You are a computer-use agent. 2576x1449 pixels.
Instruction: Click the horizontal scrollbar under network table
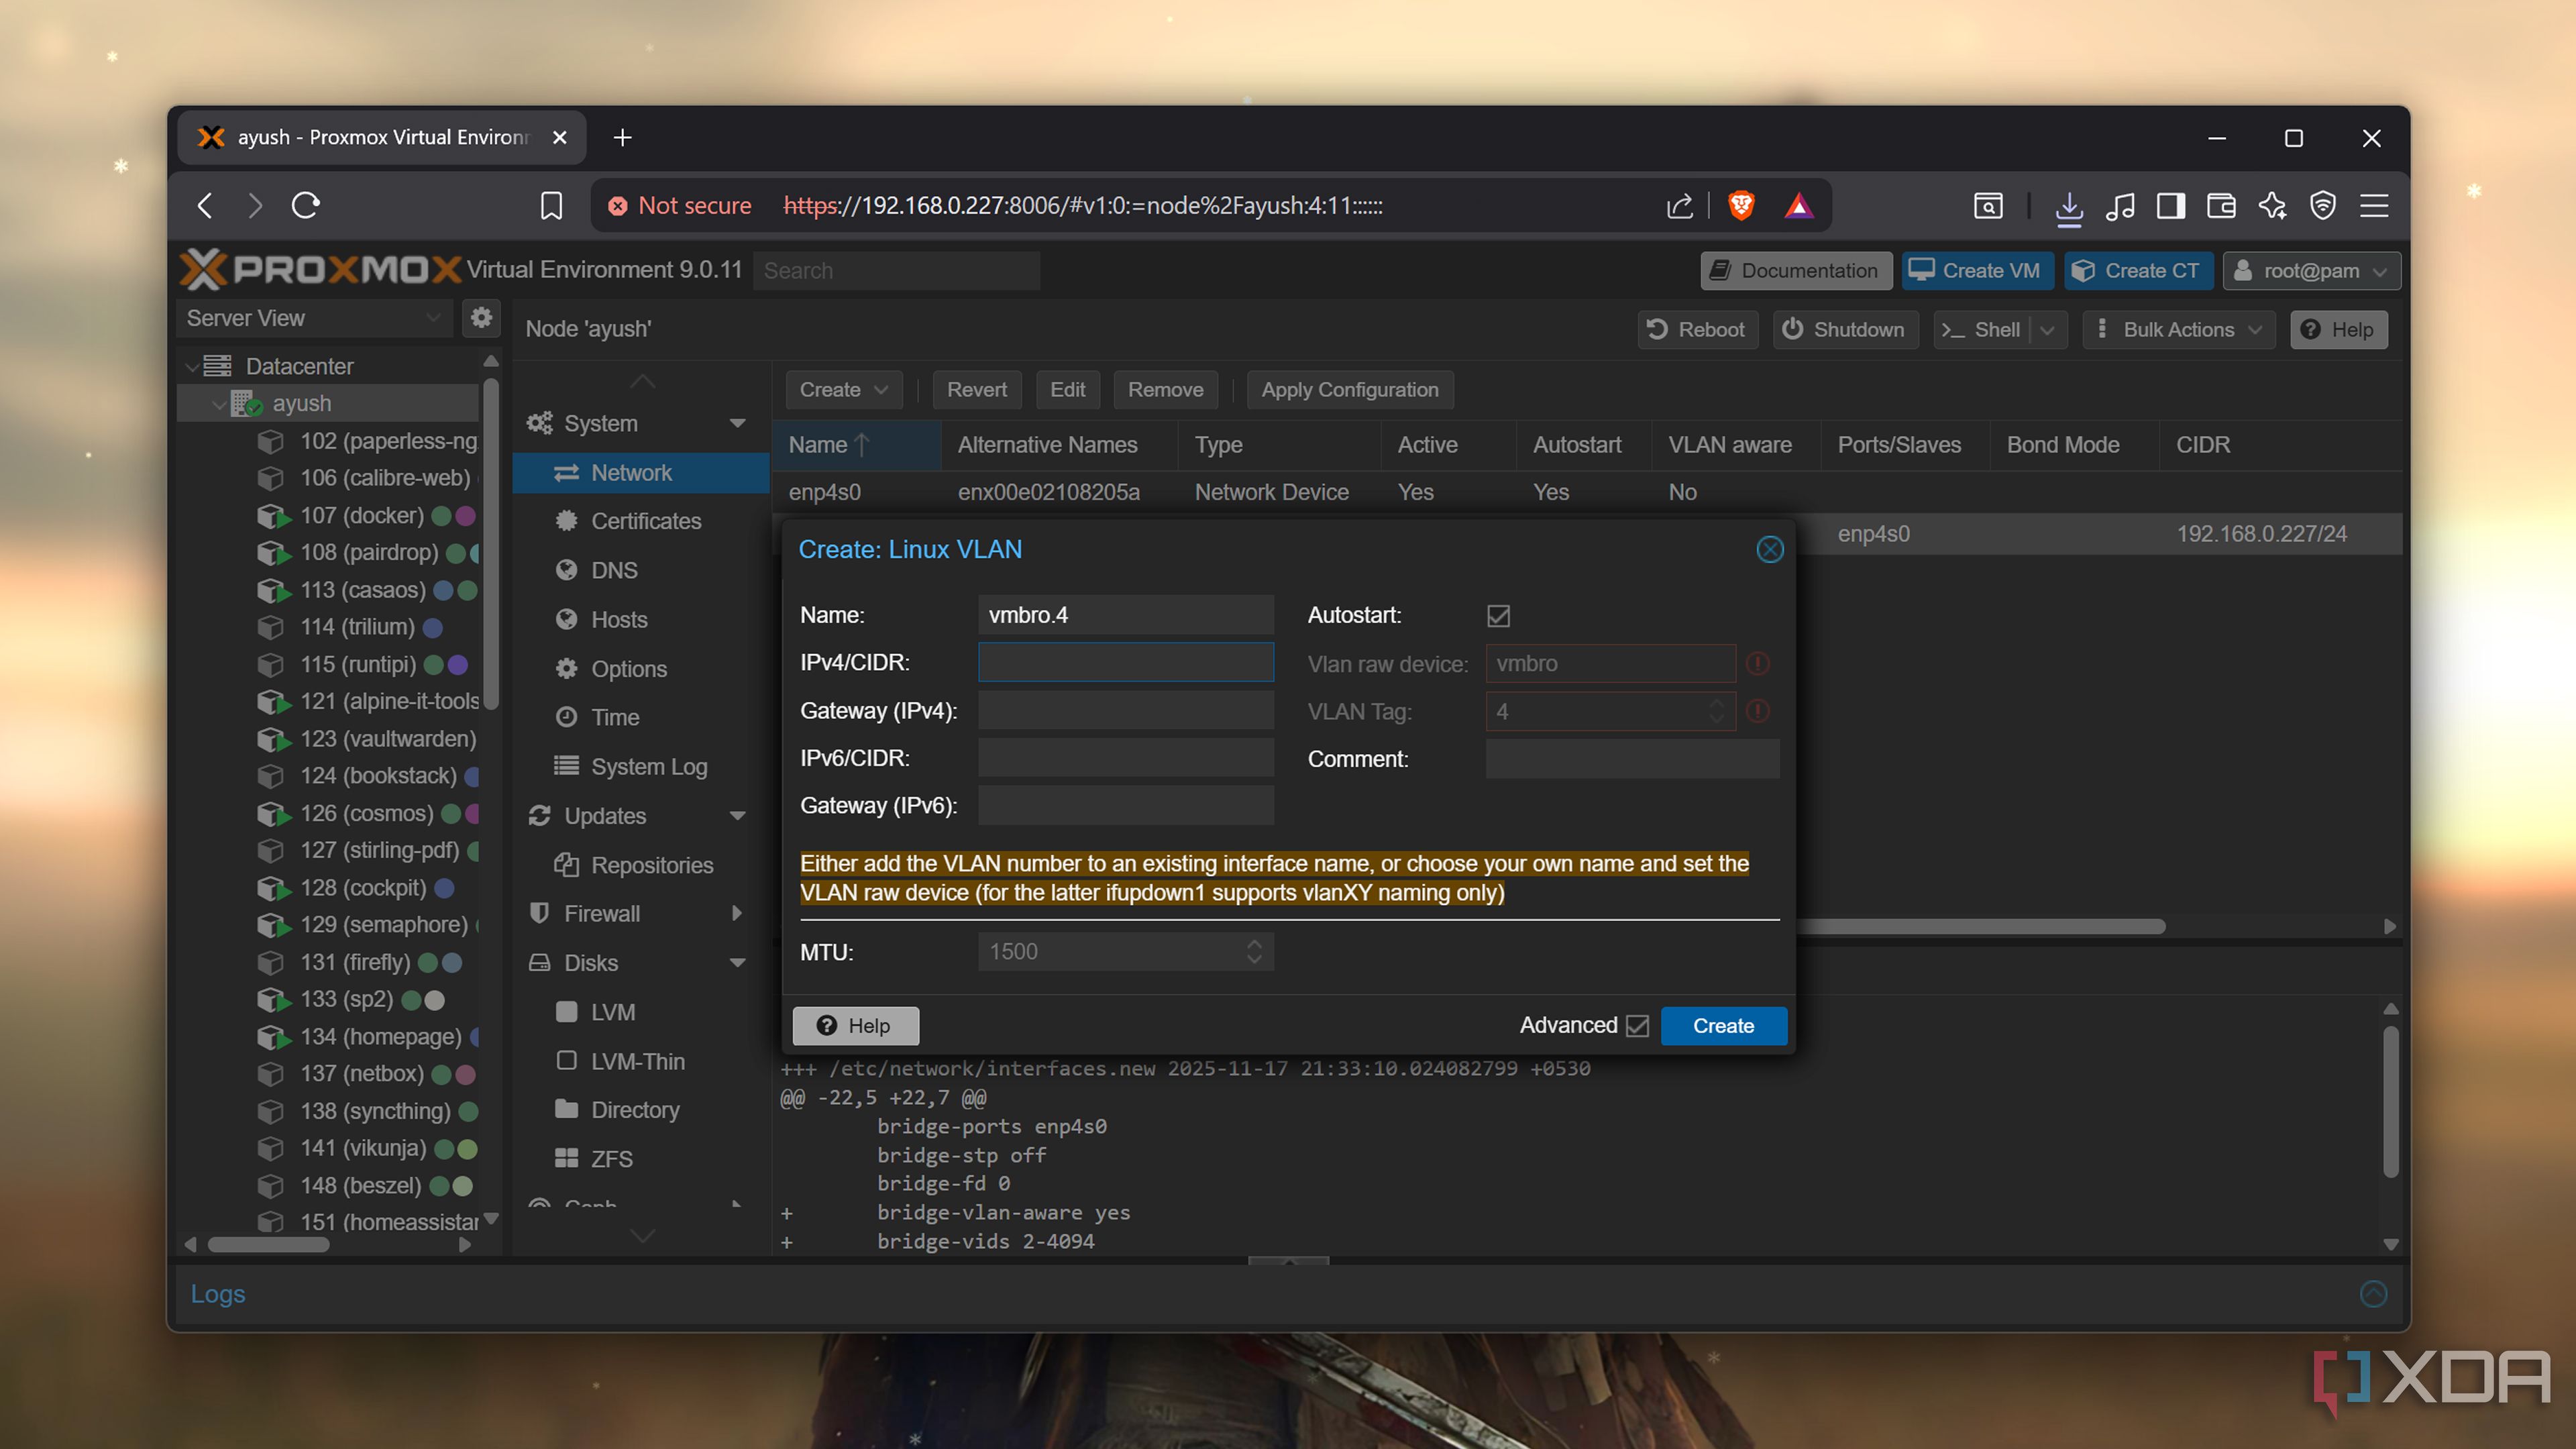[x=1980, y=927]
